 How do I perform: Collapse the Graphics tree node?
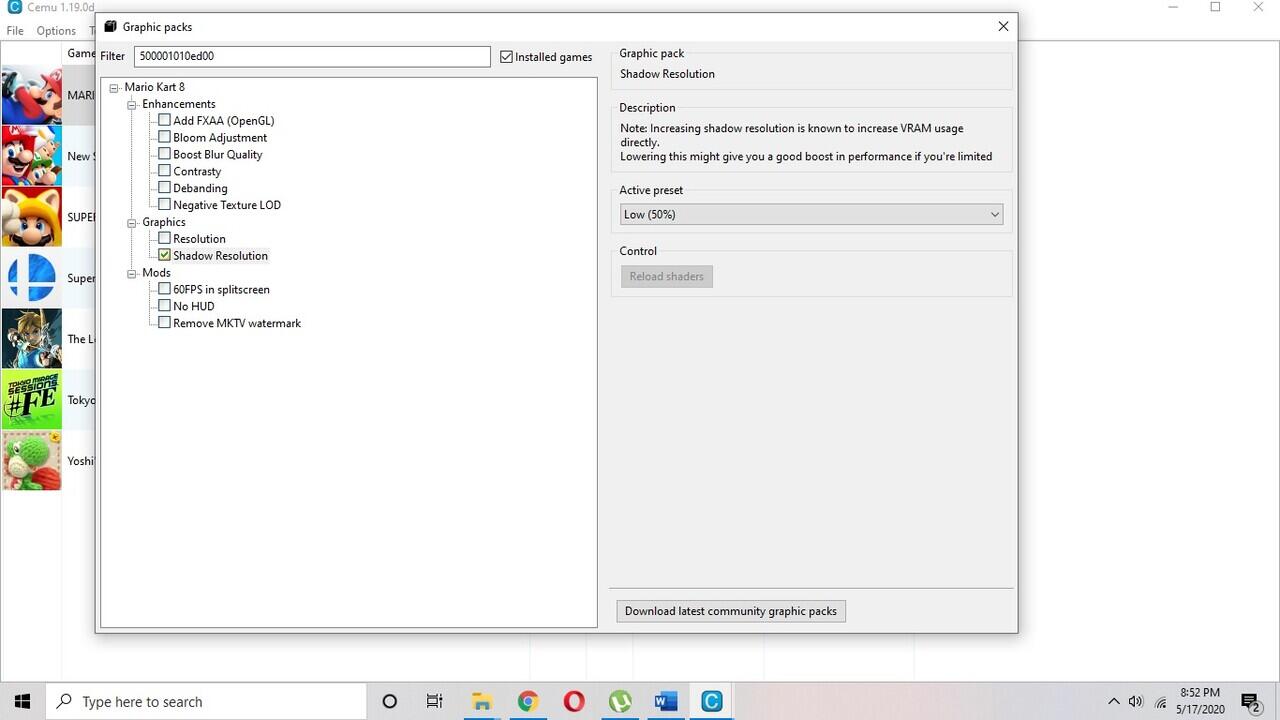[132, 222]
